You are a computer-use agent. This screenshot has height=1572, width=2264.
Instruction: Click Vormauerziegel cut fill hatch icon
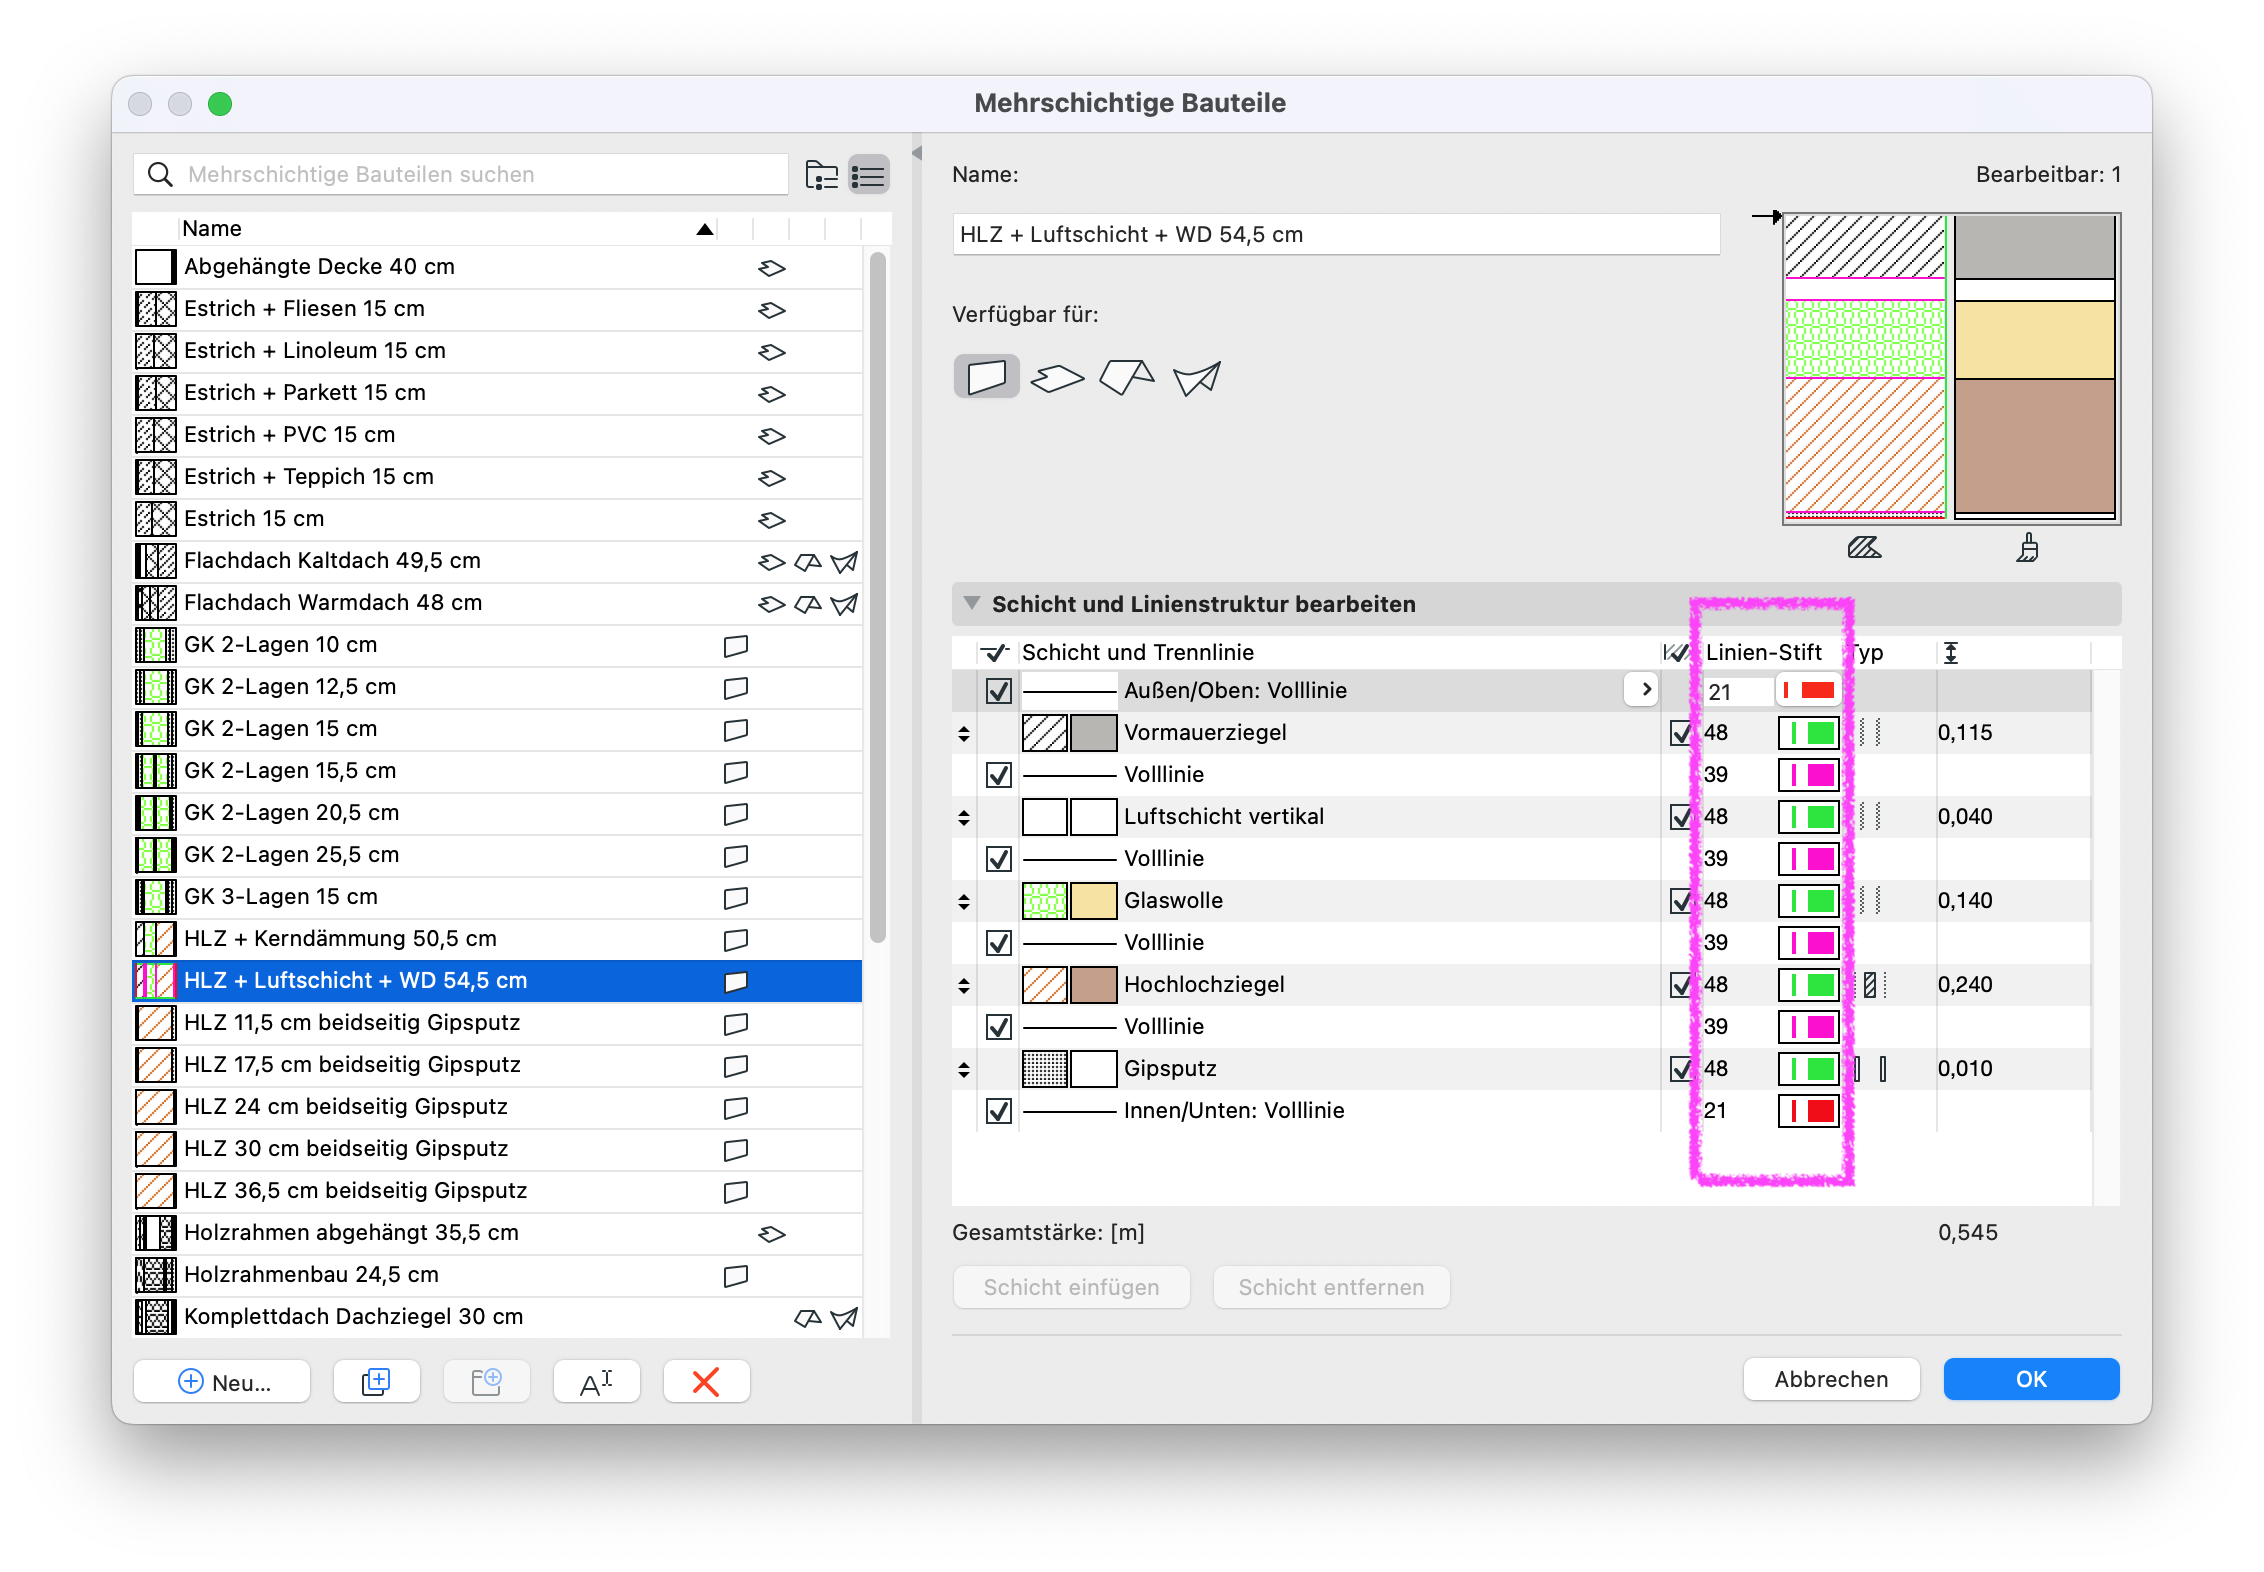point(1044,733)
